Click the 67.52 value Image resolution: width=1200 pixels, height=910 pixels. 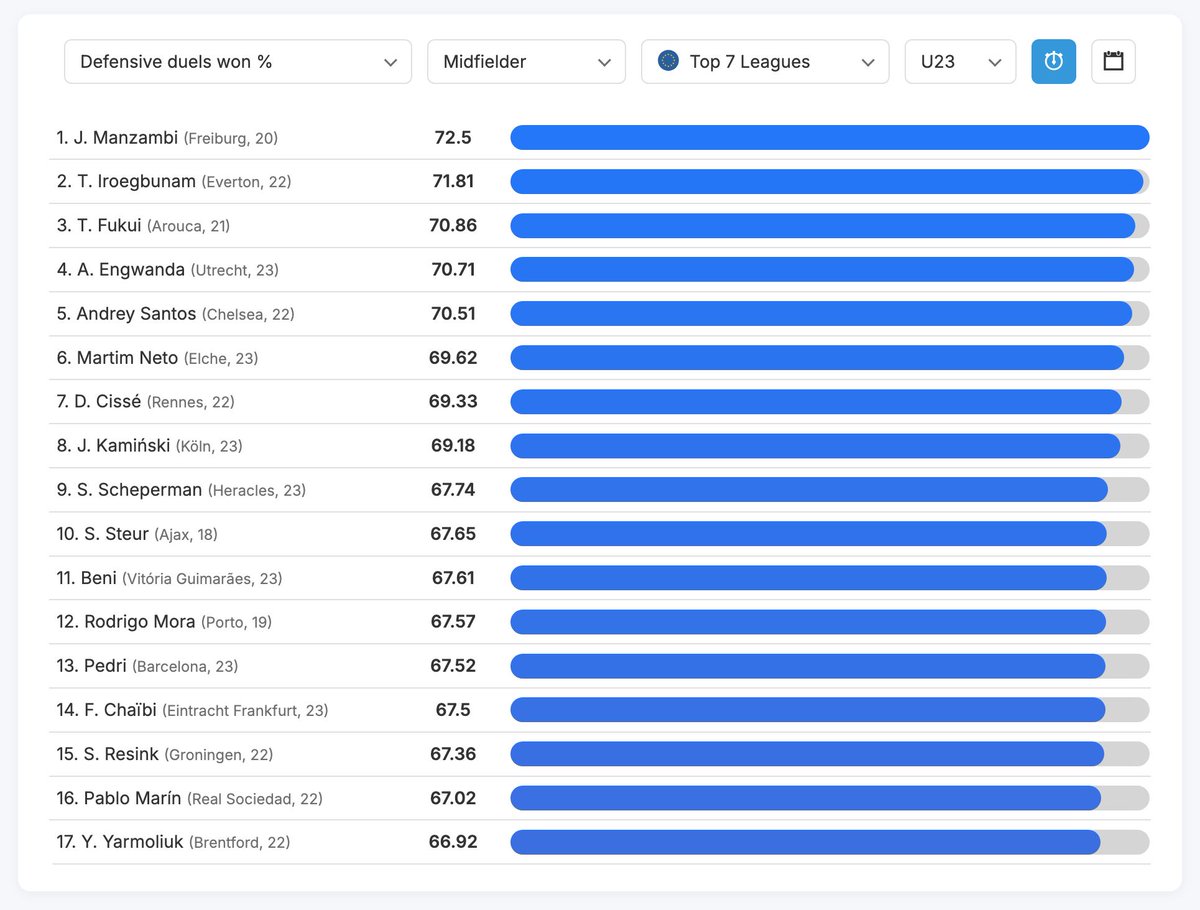pos(453,666)
